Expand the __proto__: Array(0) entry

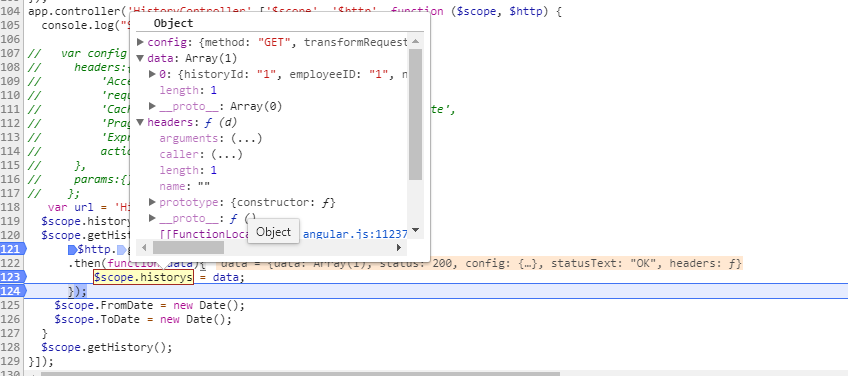(153, 106)
